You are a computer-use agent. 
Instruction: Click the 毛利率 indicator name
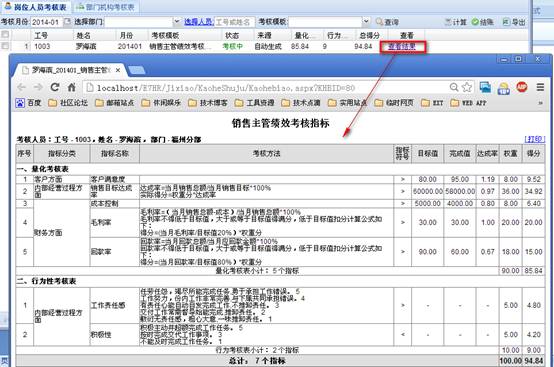coord(101,223)
